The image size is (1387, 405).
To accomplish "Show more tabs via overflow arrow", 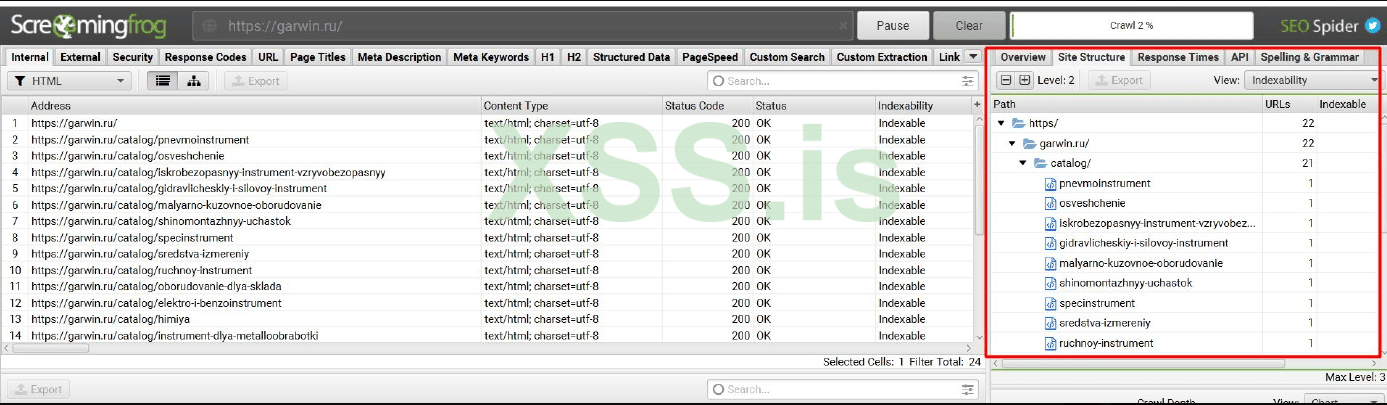I will tap(974, 57).
